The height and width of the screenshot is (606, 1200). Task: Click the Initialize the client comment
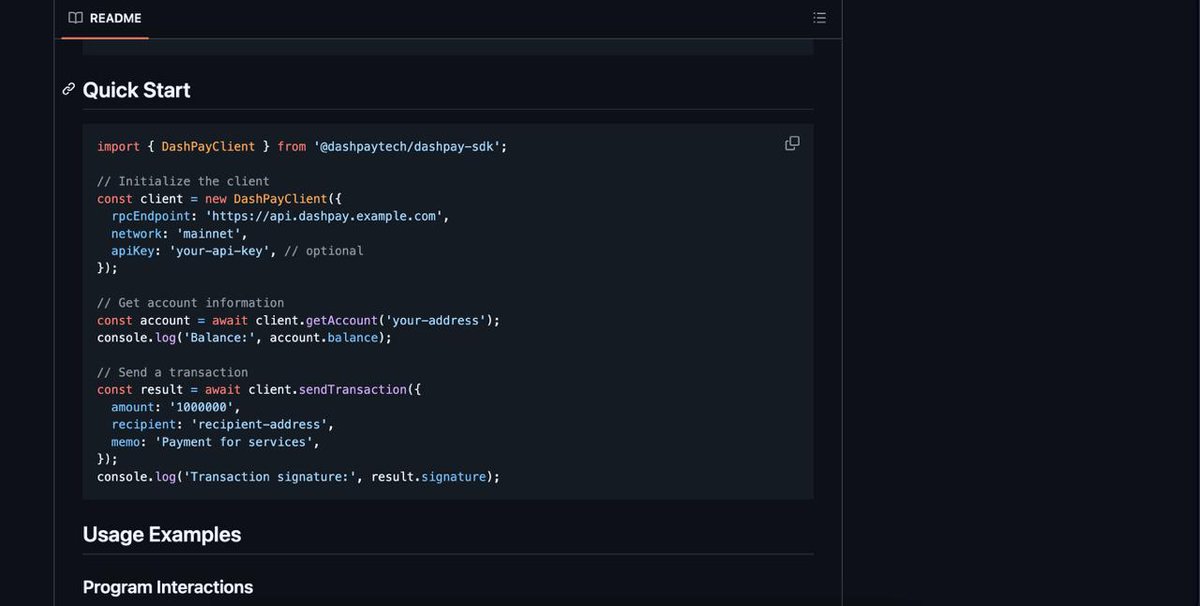click(182, 181)
